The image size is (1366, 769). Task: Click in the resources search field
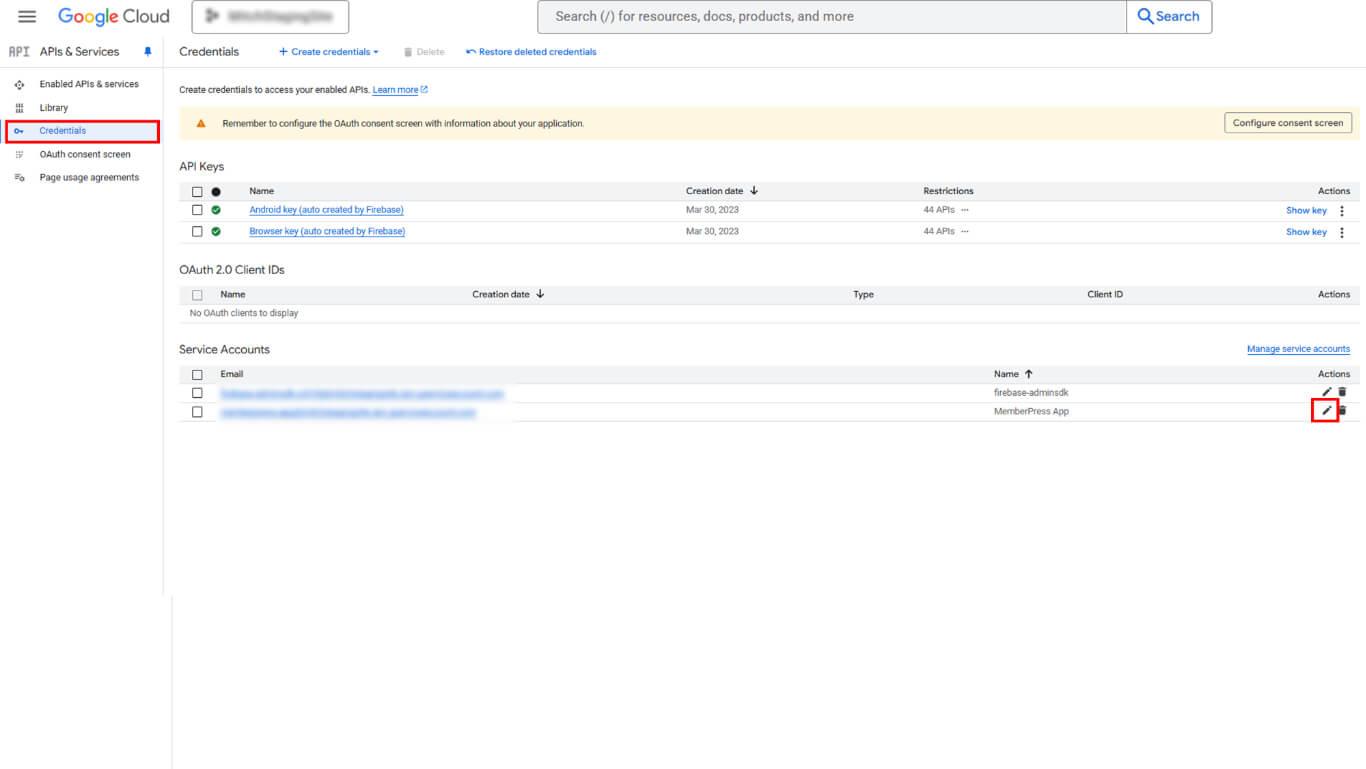click(x=830, y=17)
